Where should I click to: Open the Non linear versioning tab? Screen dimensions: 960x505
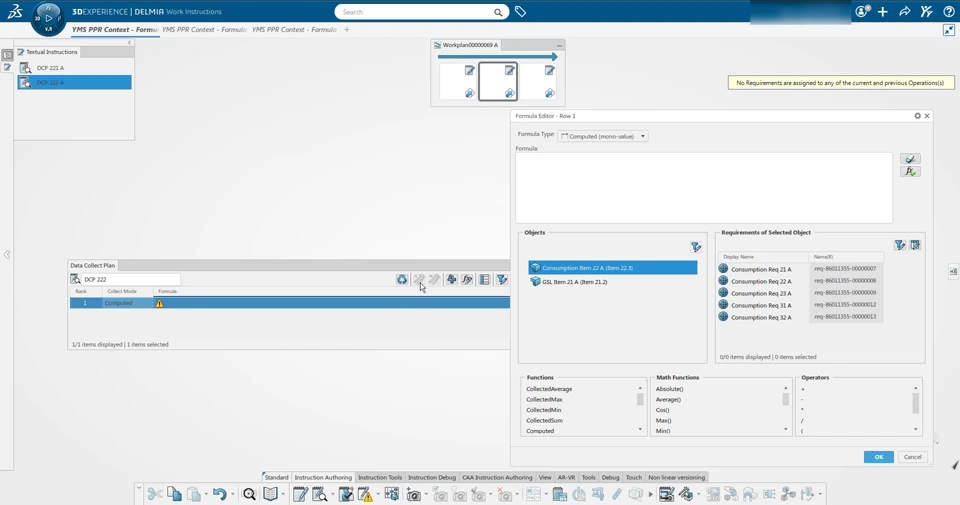coord(677,477)
